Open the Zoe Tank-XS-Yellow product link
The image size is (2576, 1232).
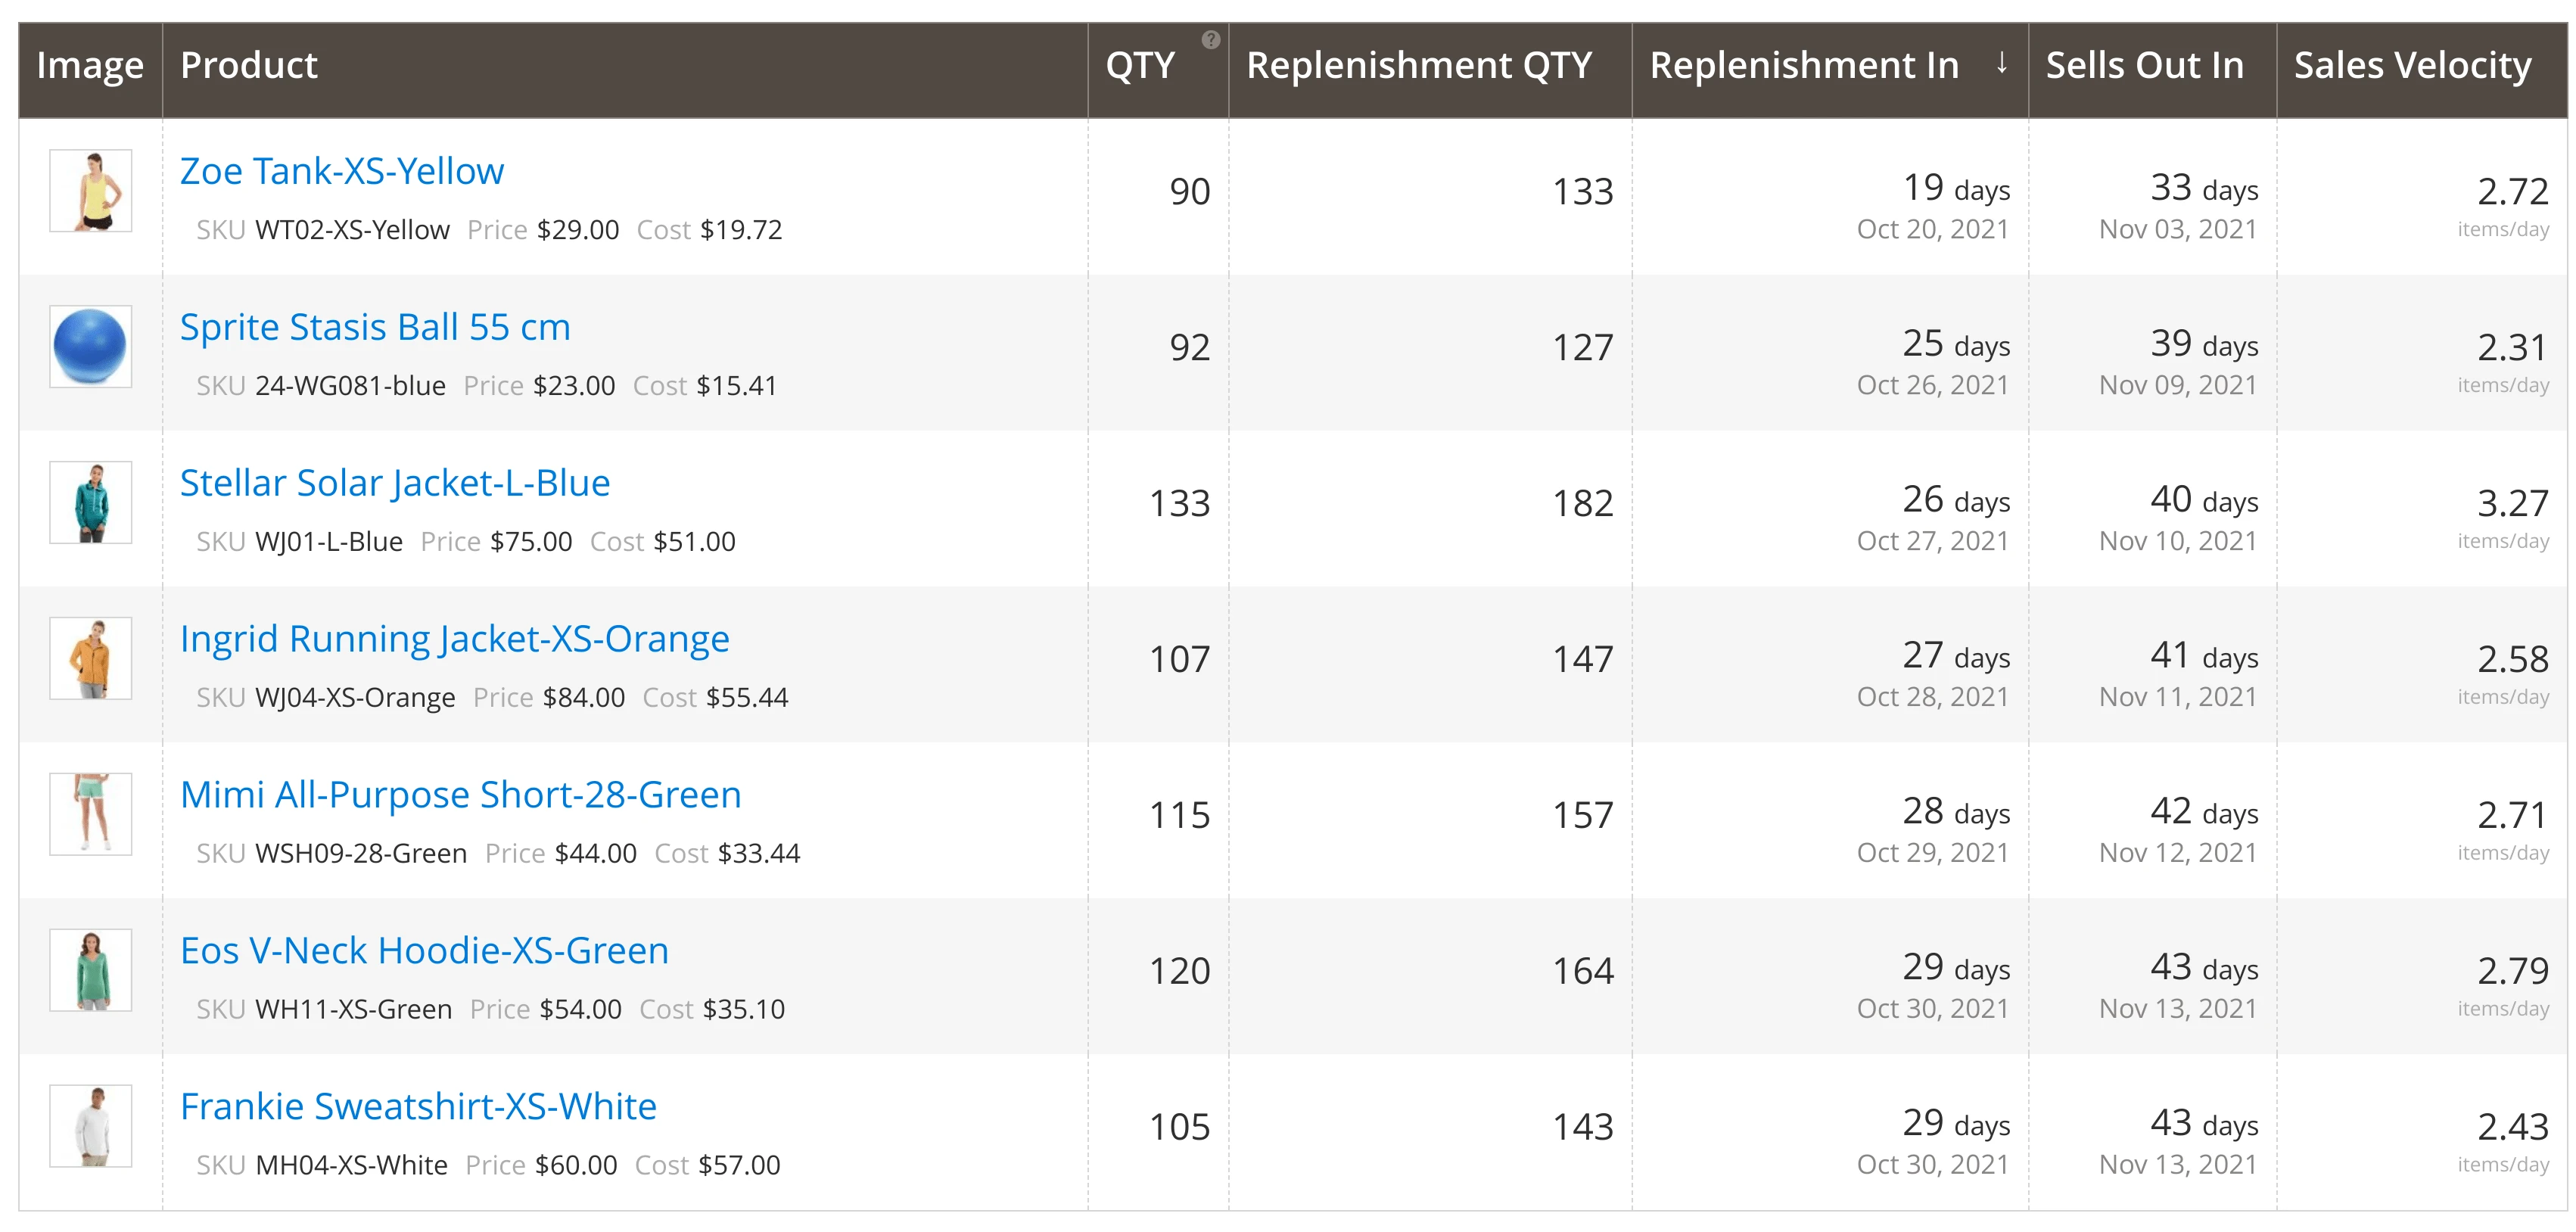point(341,171)
